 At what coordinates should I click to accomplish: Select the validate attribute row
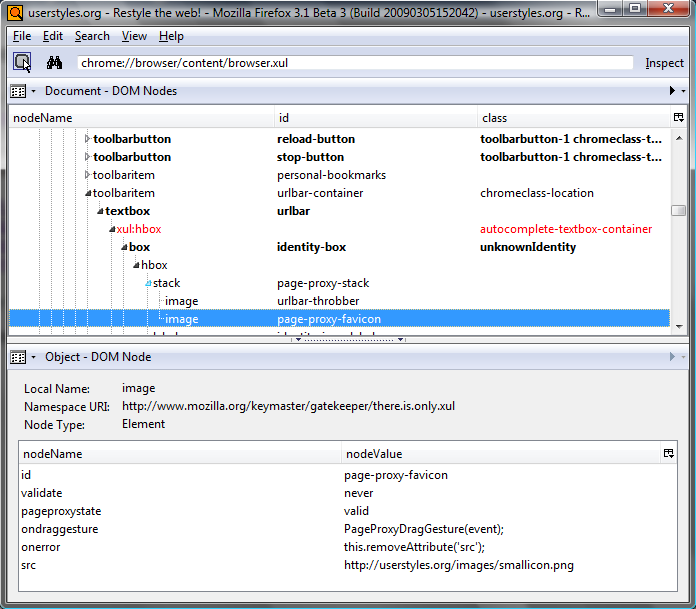point(348,493)
